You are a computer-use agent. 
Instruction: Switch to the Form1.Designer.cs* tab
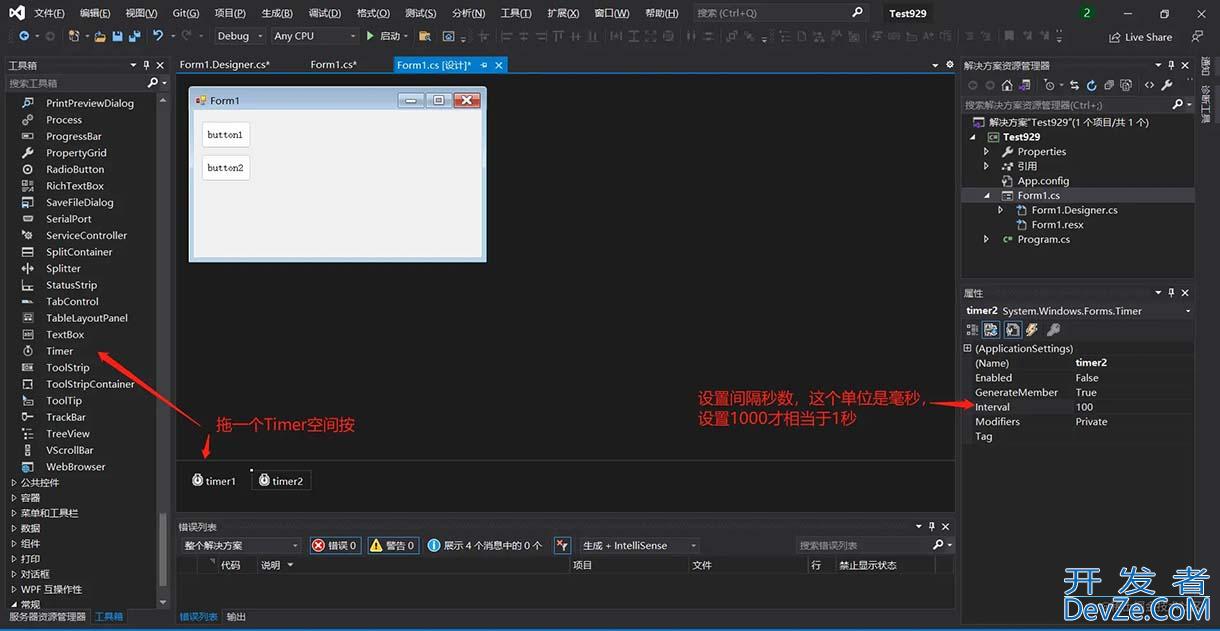[x=225, y=65]
